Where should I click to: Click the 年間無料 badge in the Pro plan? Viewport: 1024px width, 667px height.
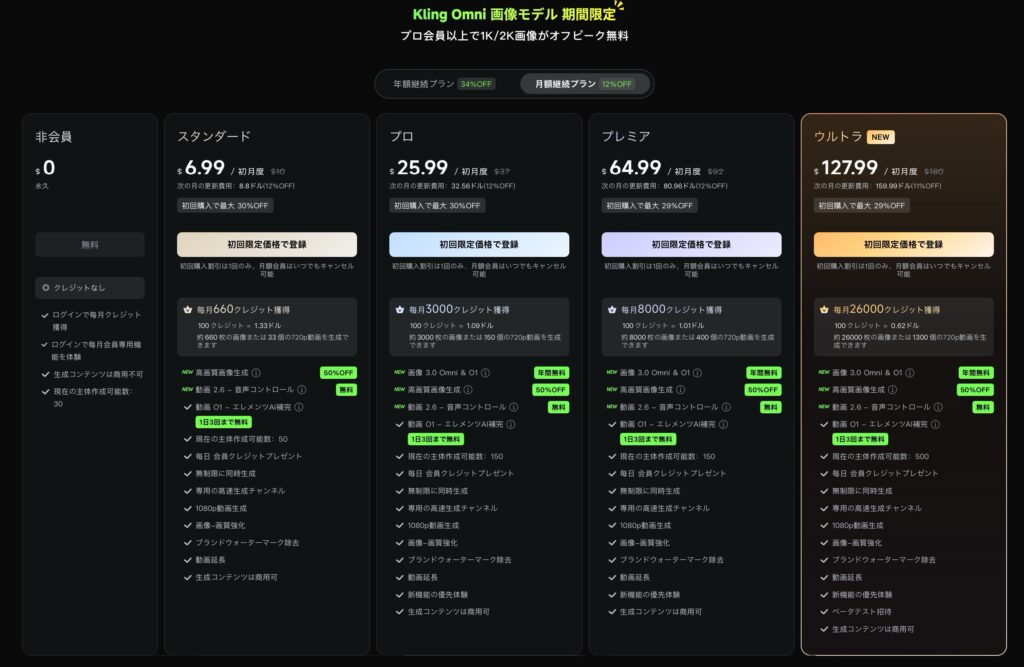click(551, 373)
